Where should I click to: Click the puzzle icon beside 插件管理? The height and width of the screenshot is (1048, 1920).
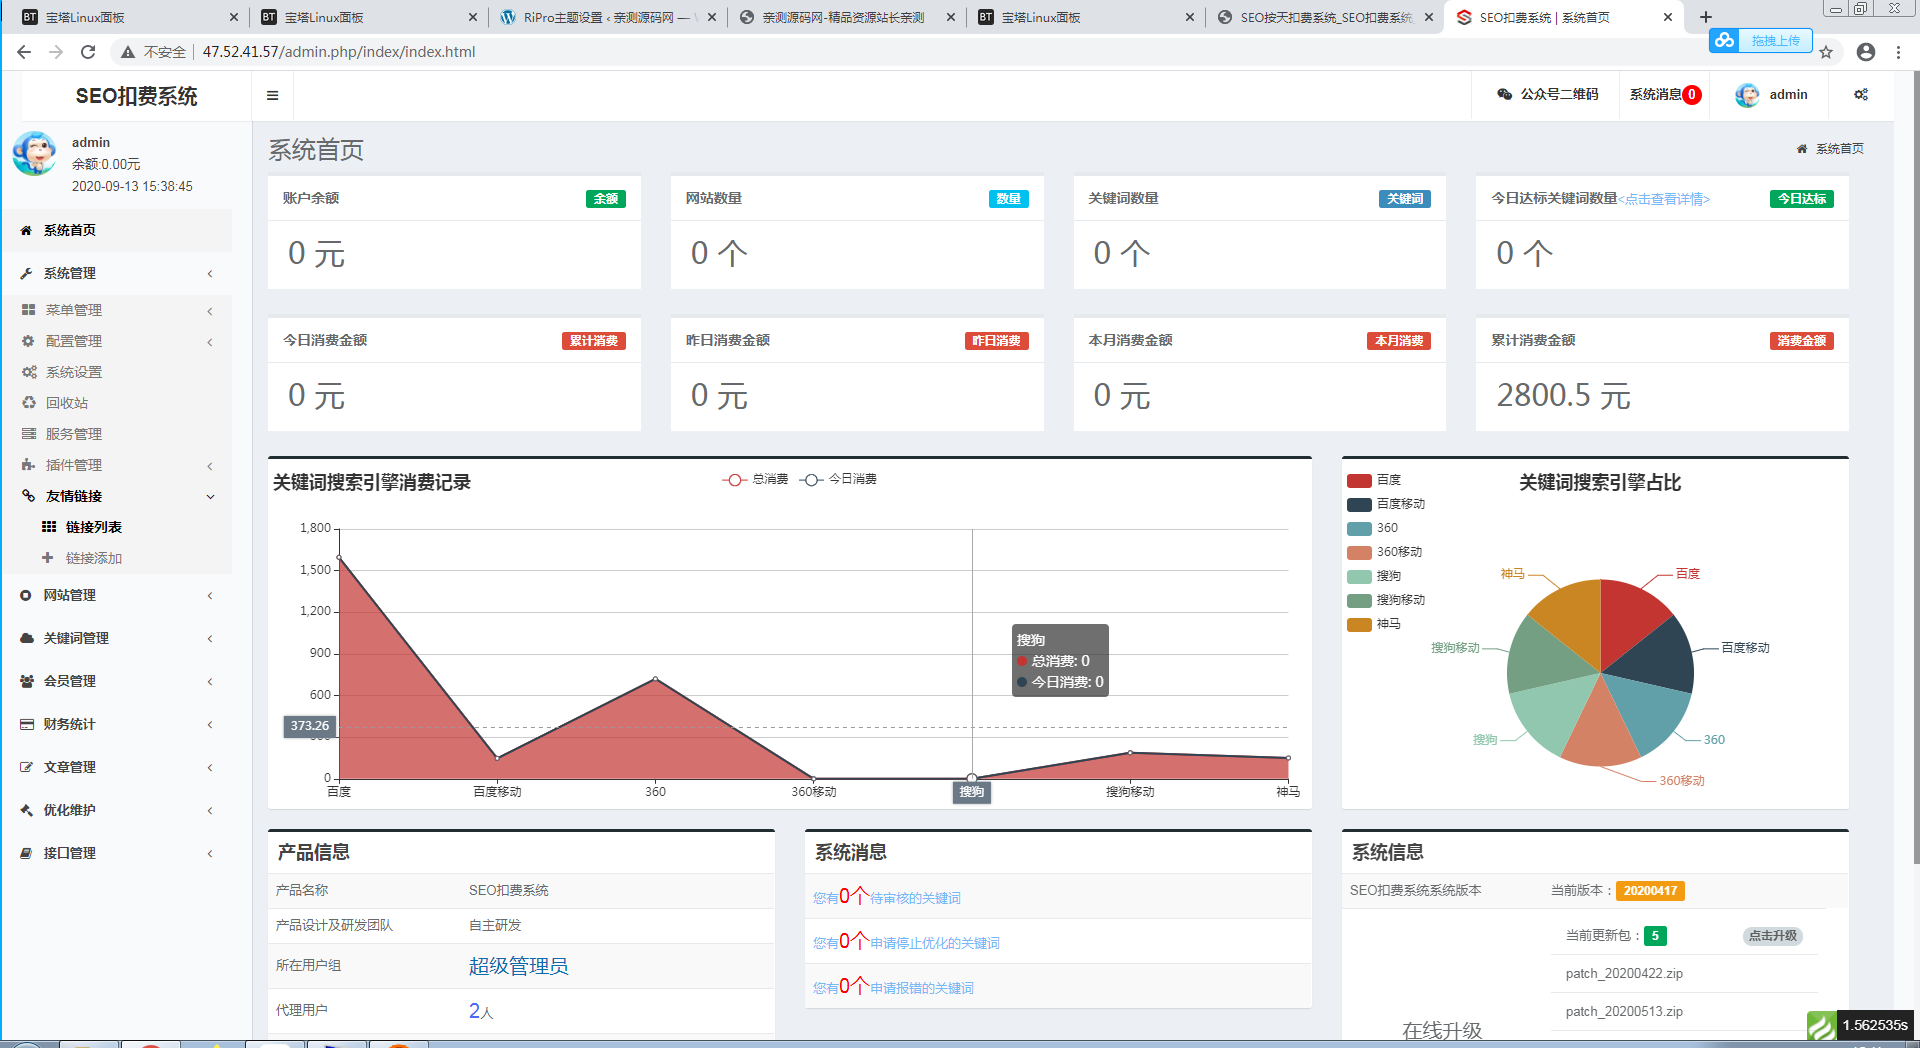click(x=29, y=465)
